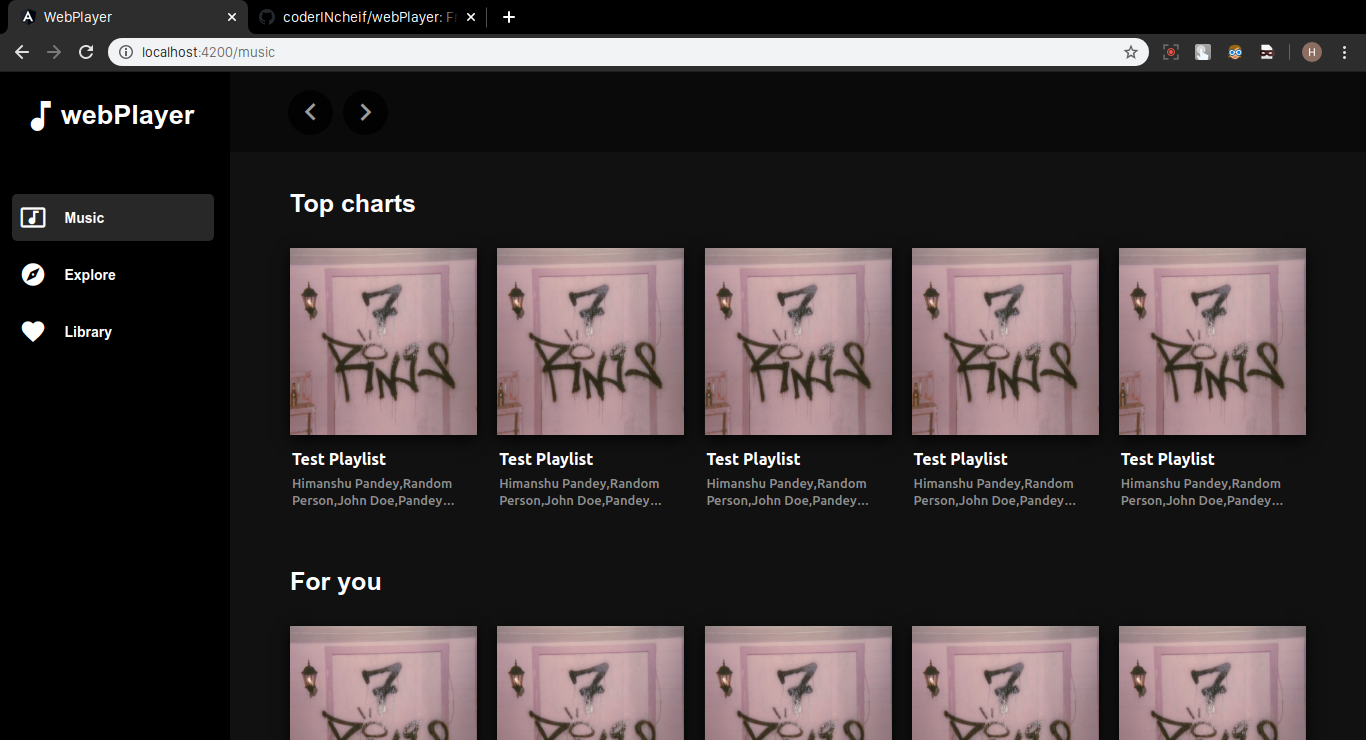
Task: Go to previous page with left chevron button
Action: tap(311, 112)
